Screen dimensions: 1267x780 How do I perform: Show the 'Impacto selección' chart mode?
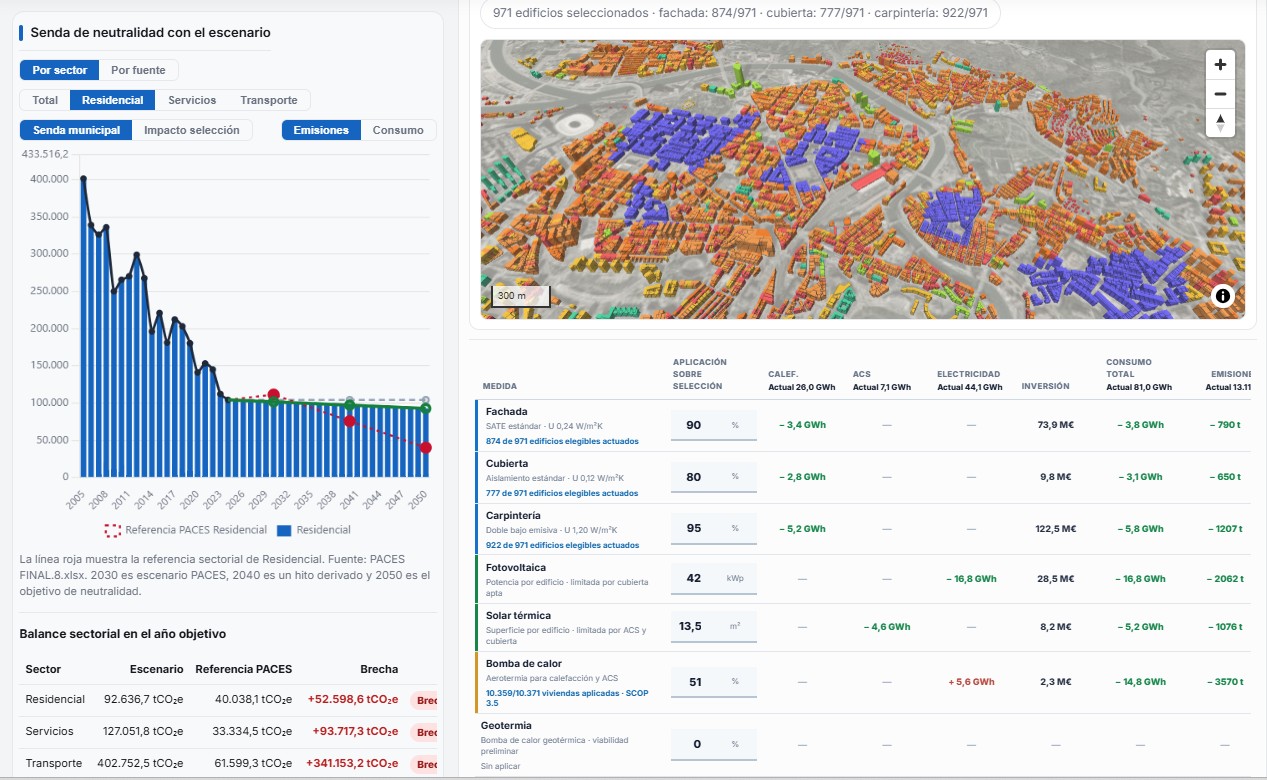click(x=192, y=130)
